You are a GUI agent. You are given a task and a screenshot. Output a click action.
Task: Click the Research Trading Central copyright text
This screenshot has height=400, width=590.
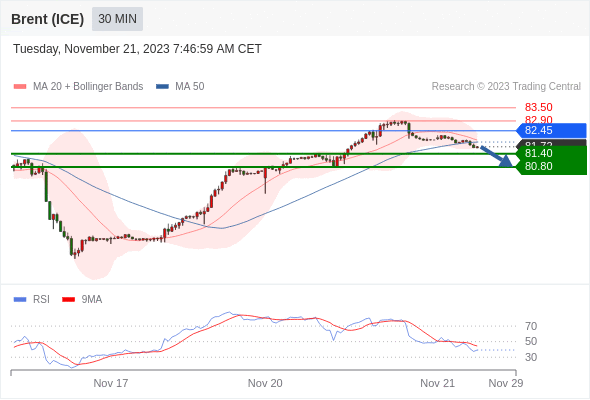click(506, 87)
